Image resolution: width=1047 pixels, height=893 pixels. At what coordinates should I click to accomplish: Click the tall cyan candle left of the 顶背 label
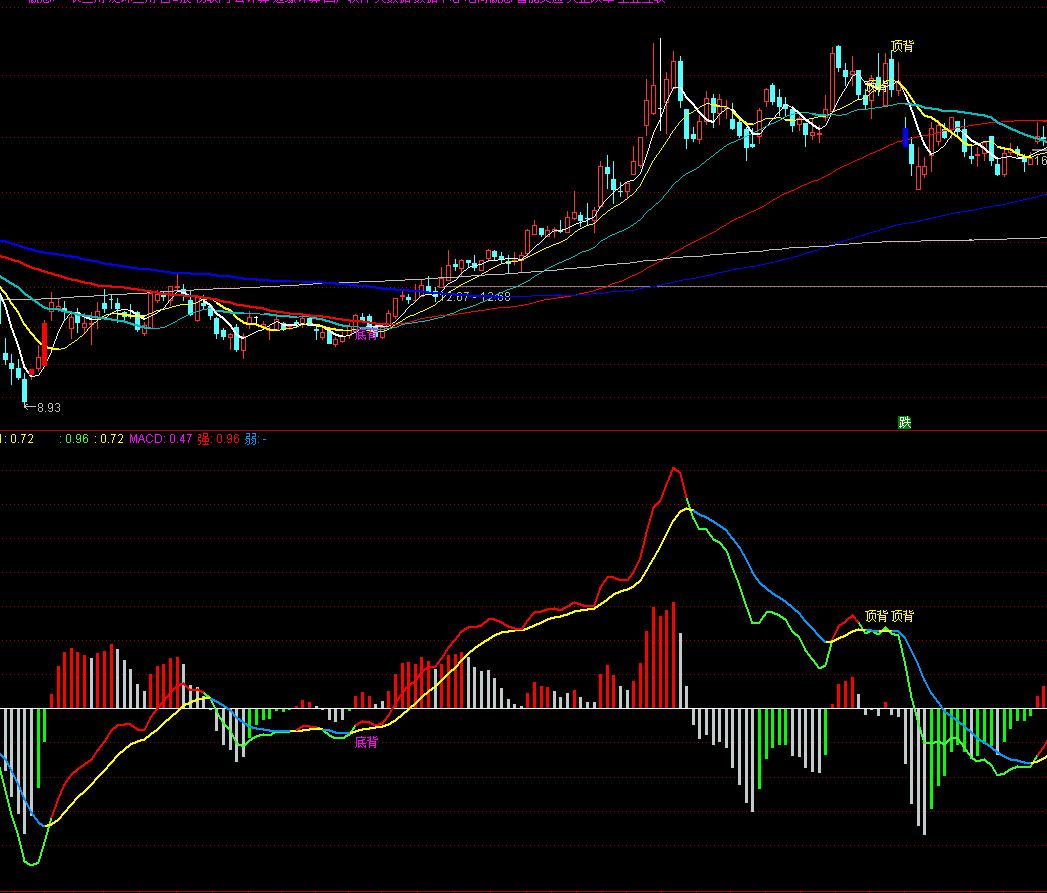(839, 60)
